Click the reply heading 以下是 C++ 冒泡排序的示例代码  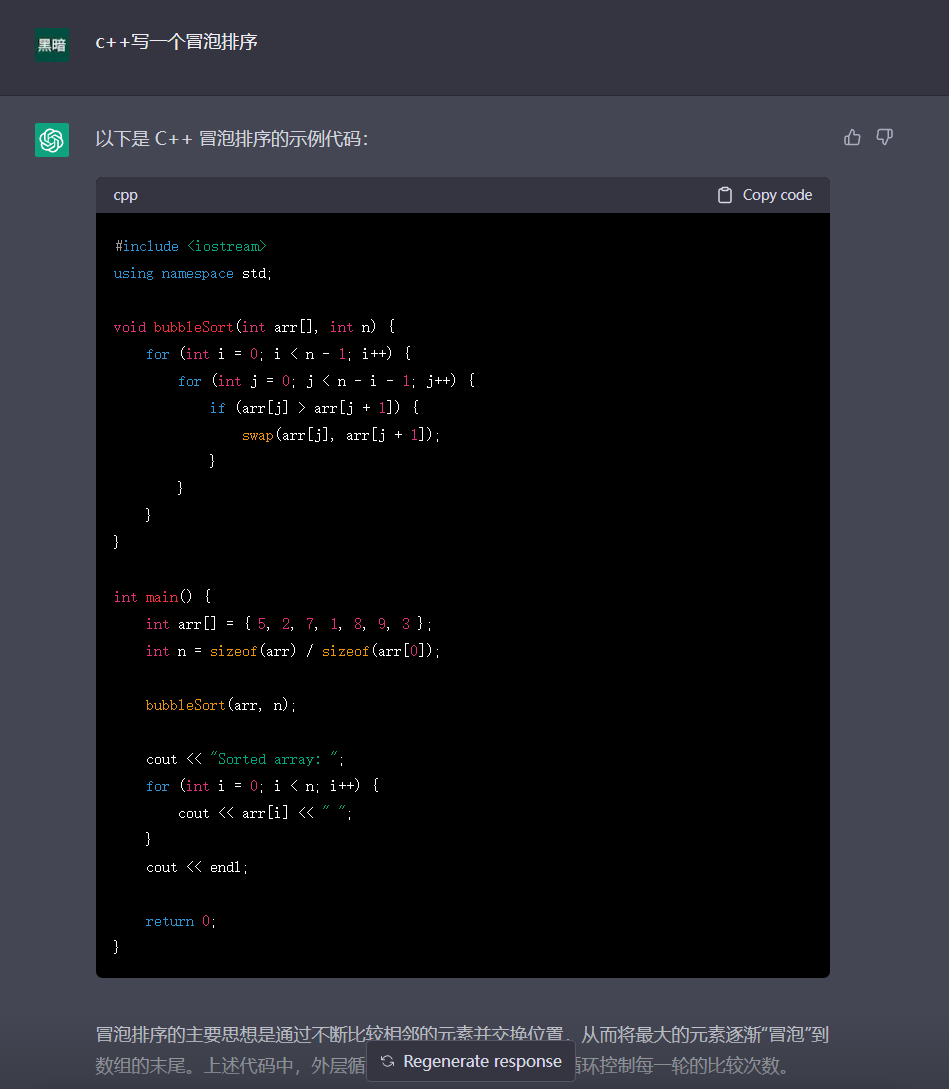click(231, 139)
